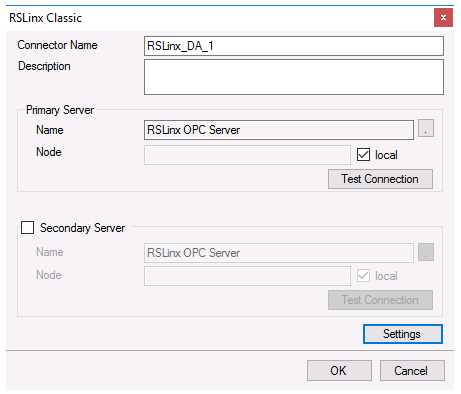
Task: Confirm the dialog with OK
Action: 339,370
